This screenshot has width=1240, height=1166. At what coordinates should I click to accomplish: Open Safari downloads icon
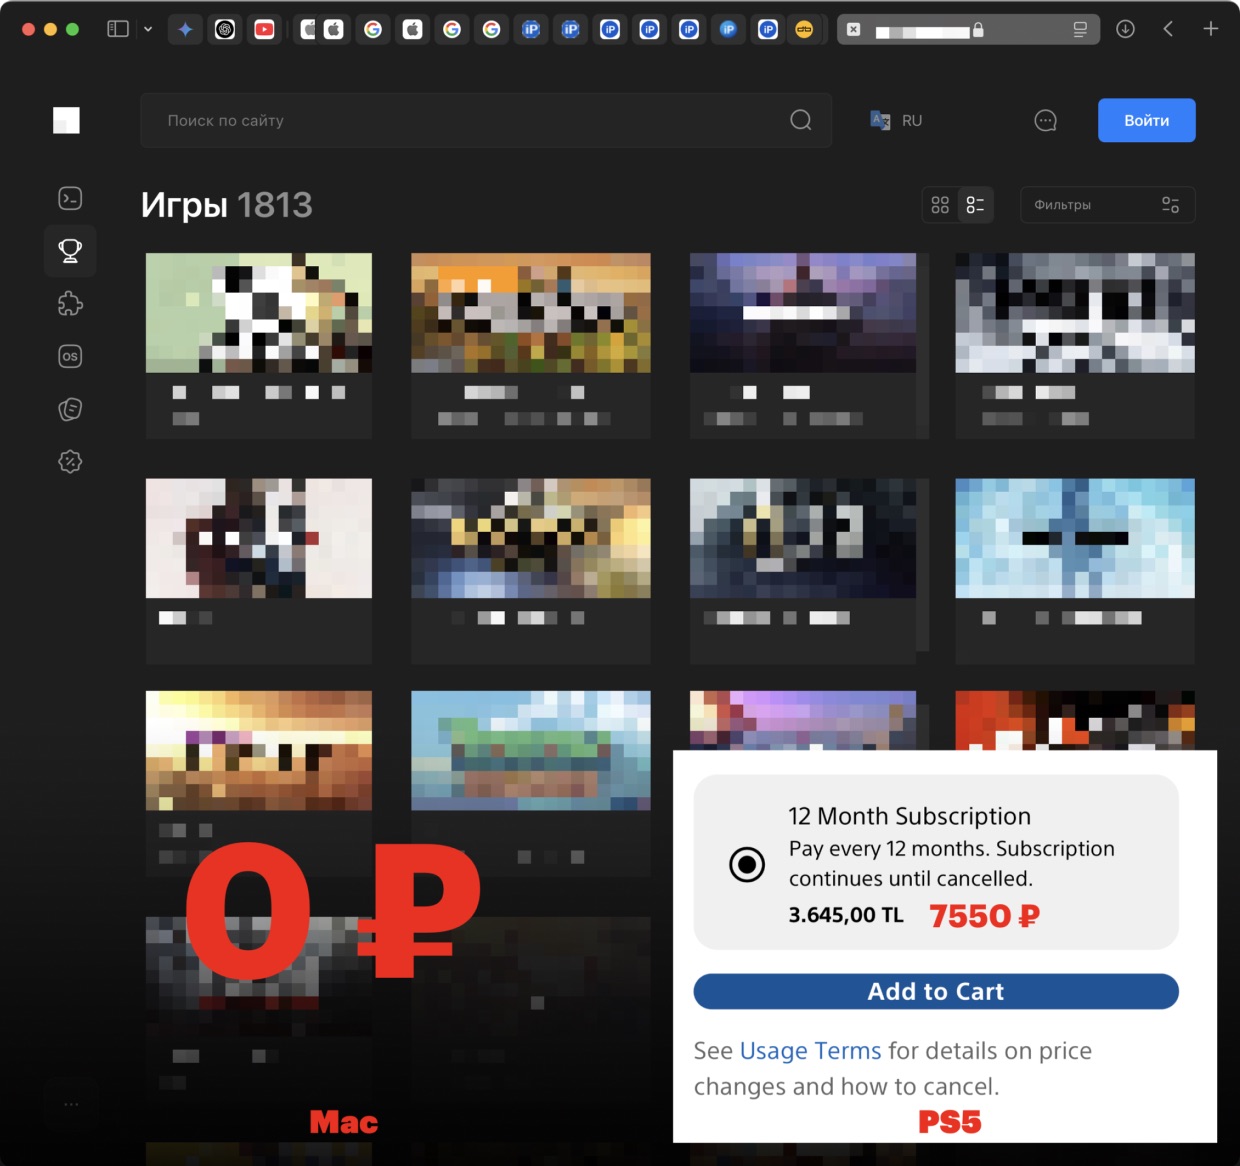1125,29
